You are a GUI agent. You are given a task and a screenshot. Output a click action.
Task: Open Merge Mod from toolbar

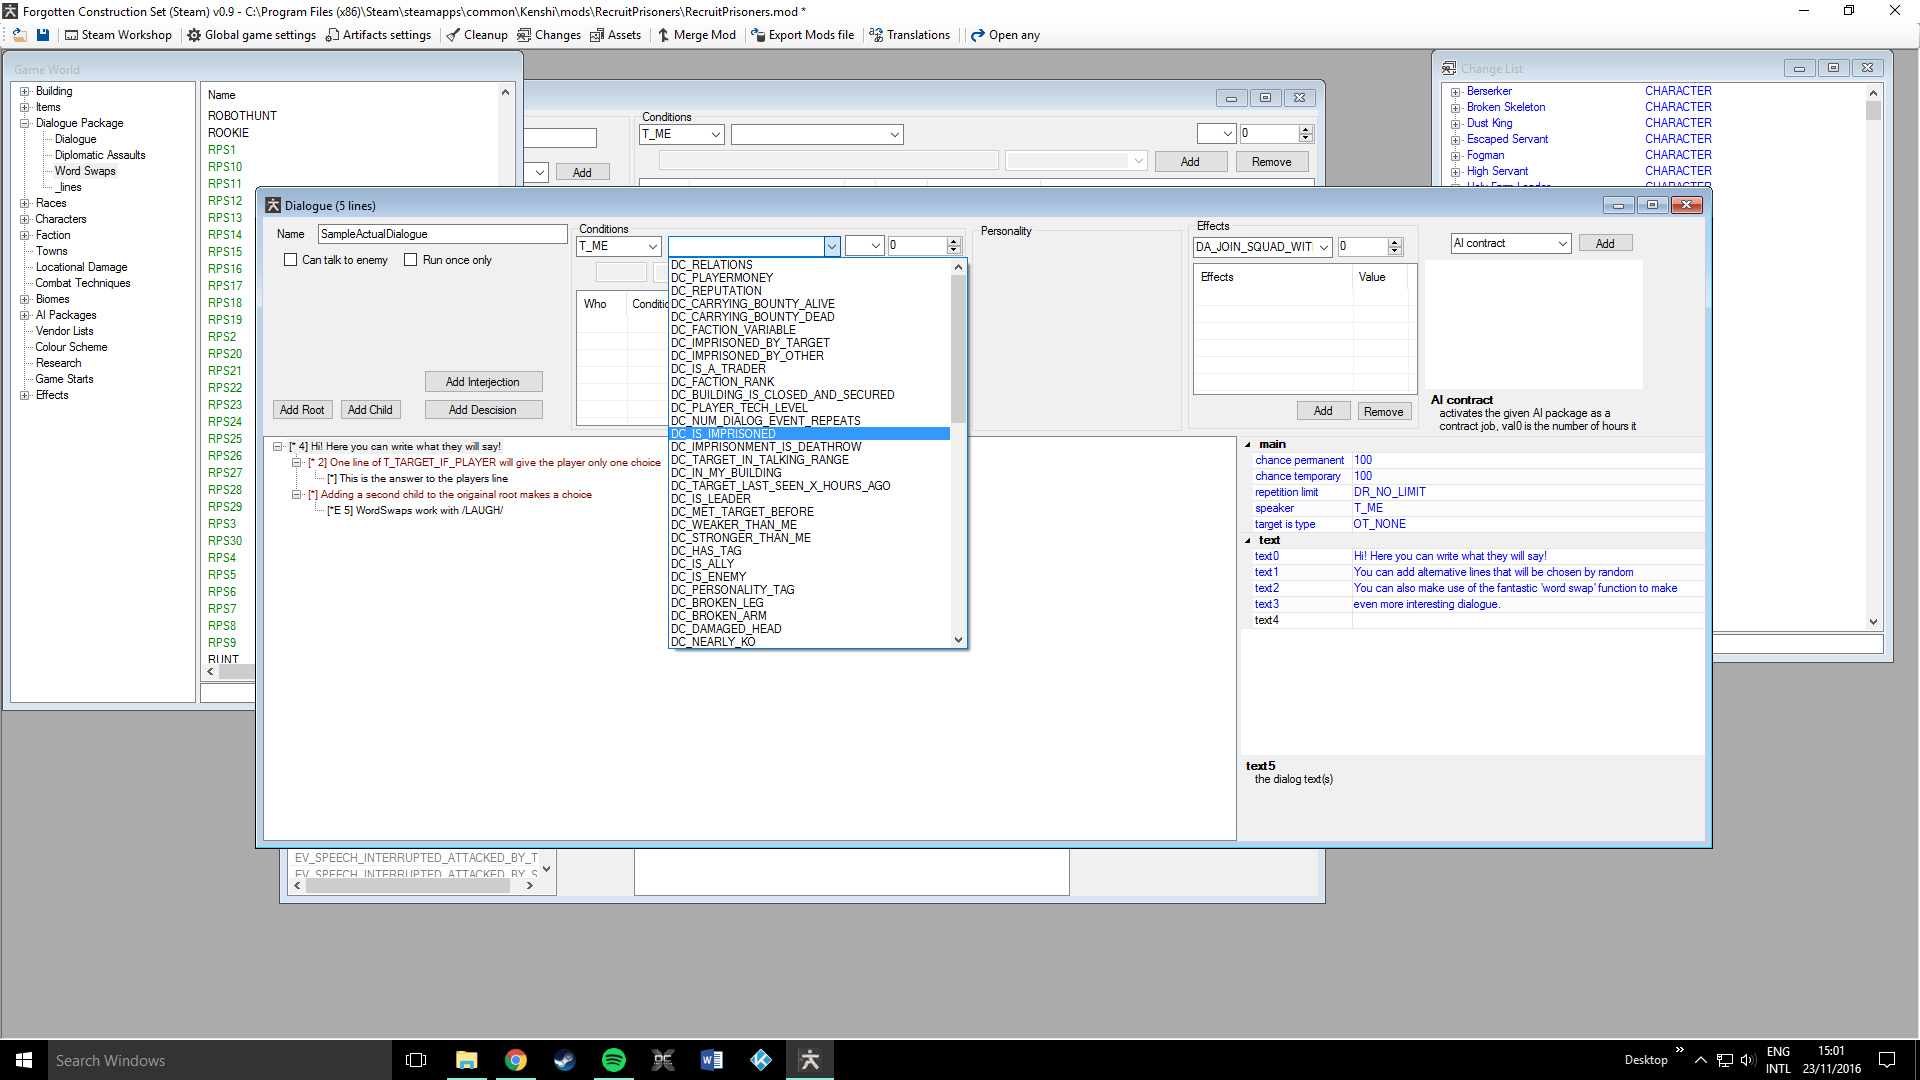click(x=696, y=35)
